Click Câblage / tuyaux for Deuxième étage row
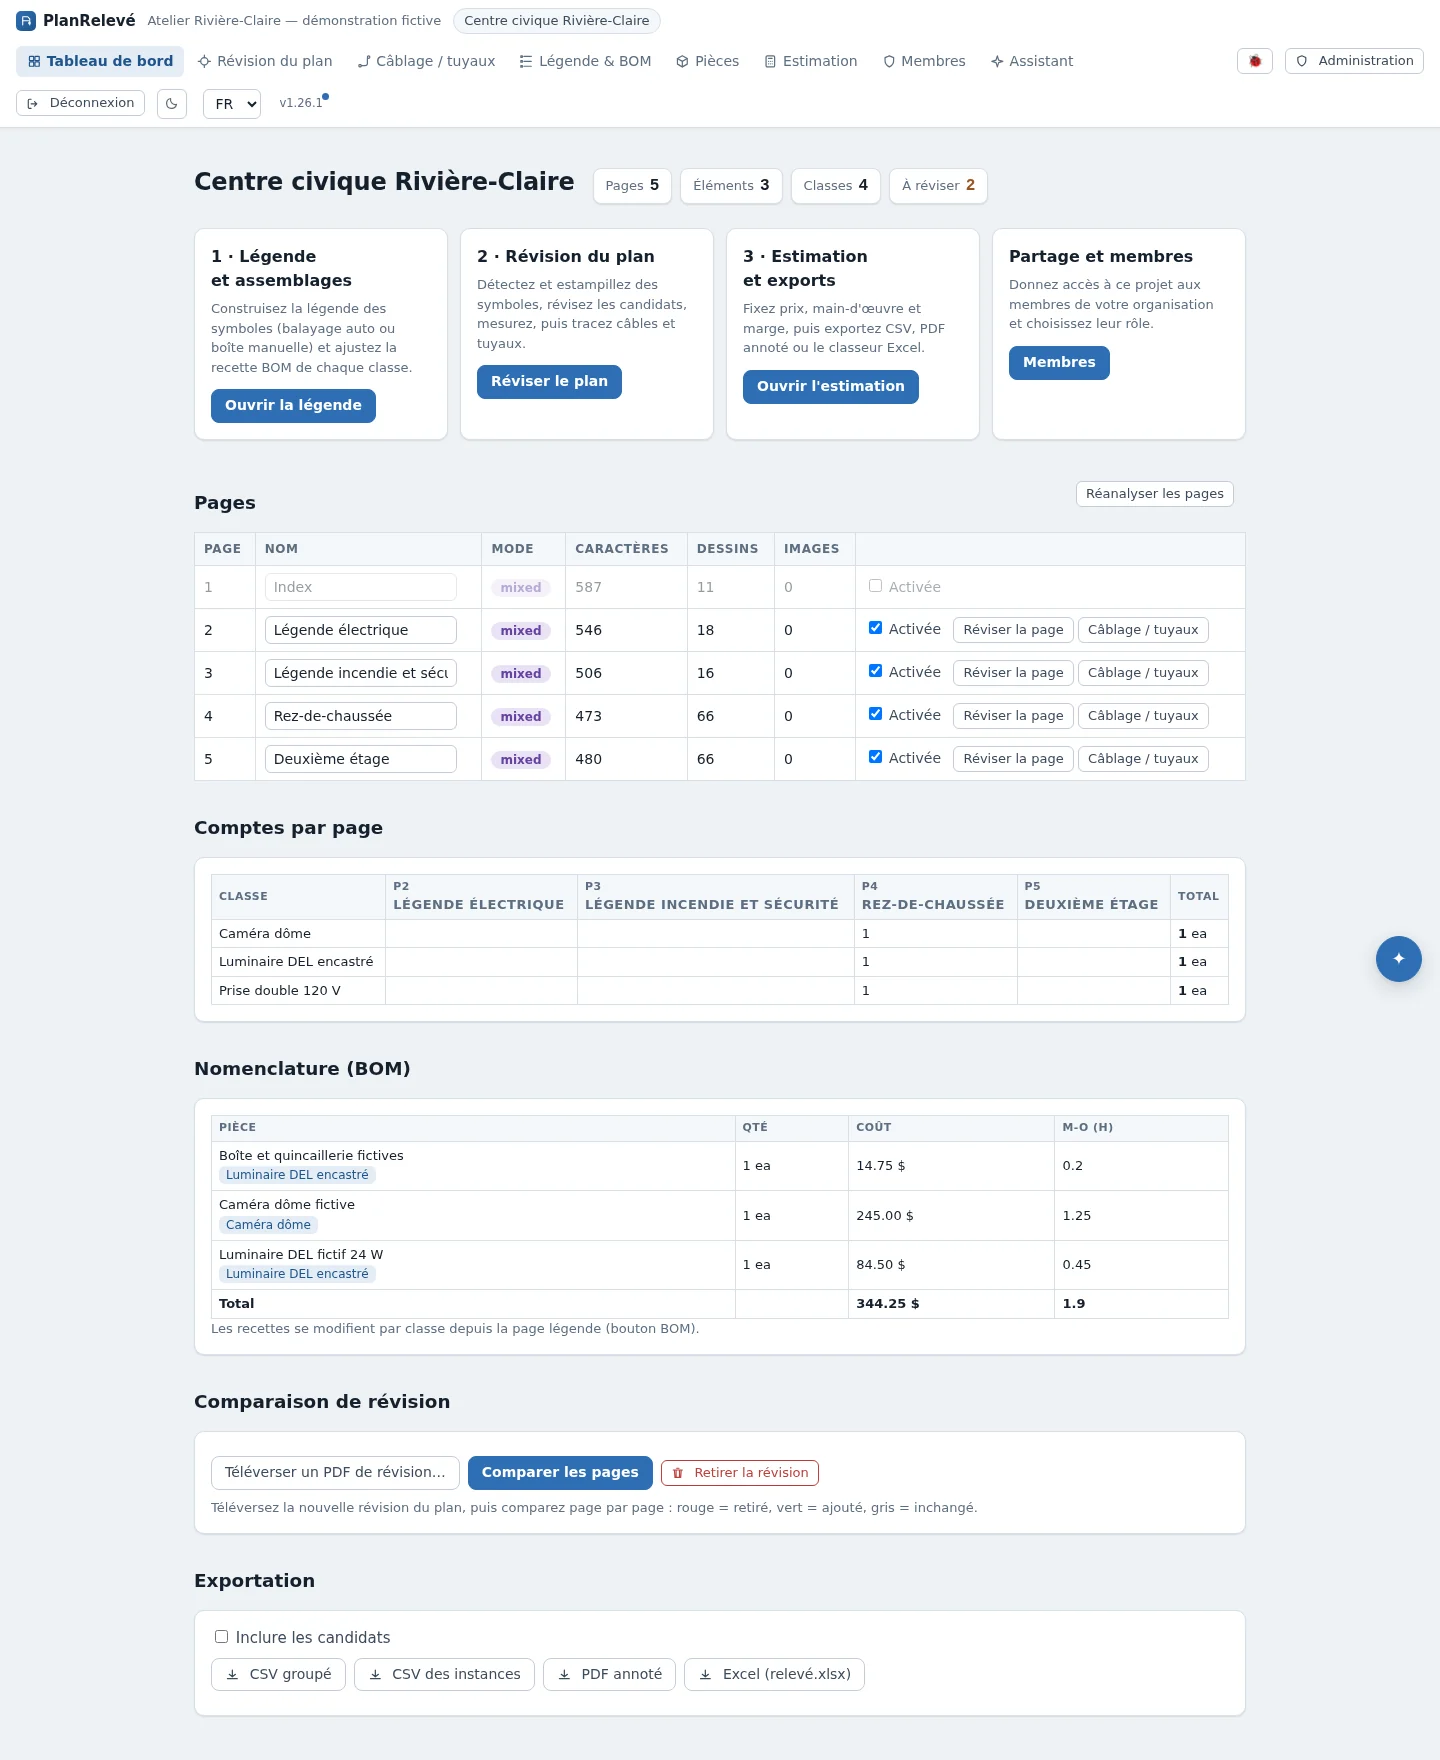The width and height of the screenshot is (1440, 1760). coord(1143,759)
